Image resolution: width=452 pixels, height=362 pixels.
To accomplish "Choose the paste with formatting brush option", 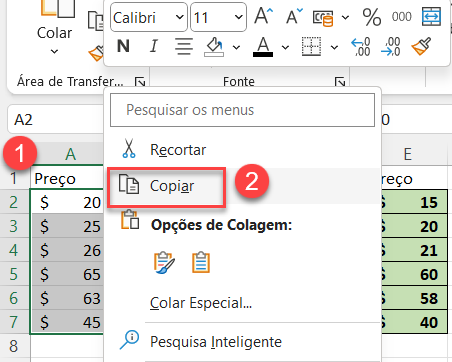I will [x=164, y=263].
